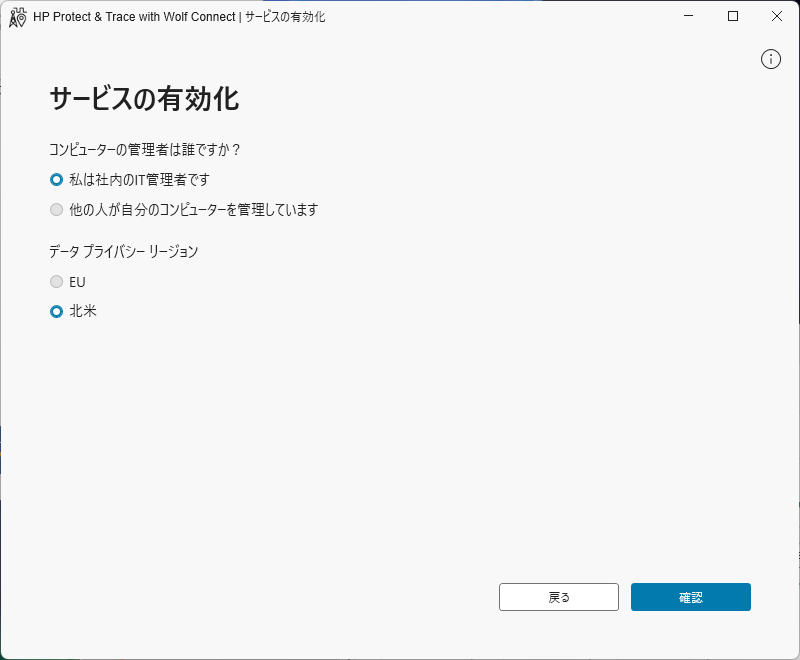Click the コンピューターの管理者は誰ですか？ question text

click(x=144, y=149)
